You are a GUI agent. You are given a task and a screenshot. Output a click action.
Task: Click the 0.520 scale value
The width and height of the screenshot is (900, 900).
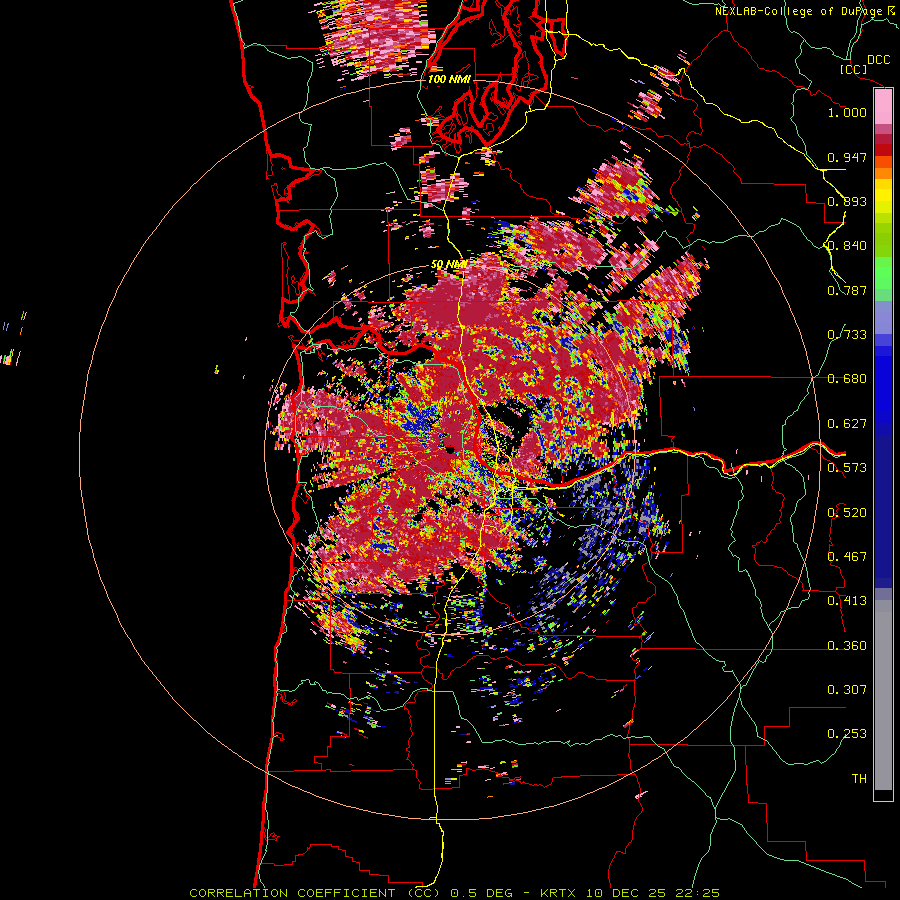click(x=847, y=513)
